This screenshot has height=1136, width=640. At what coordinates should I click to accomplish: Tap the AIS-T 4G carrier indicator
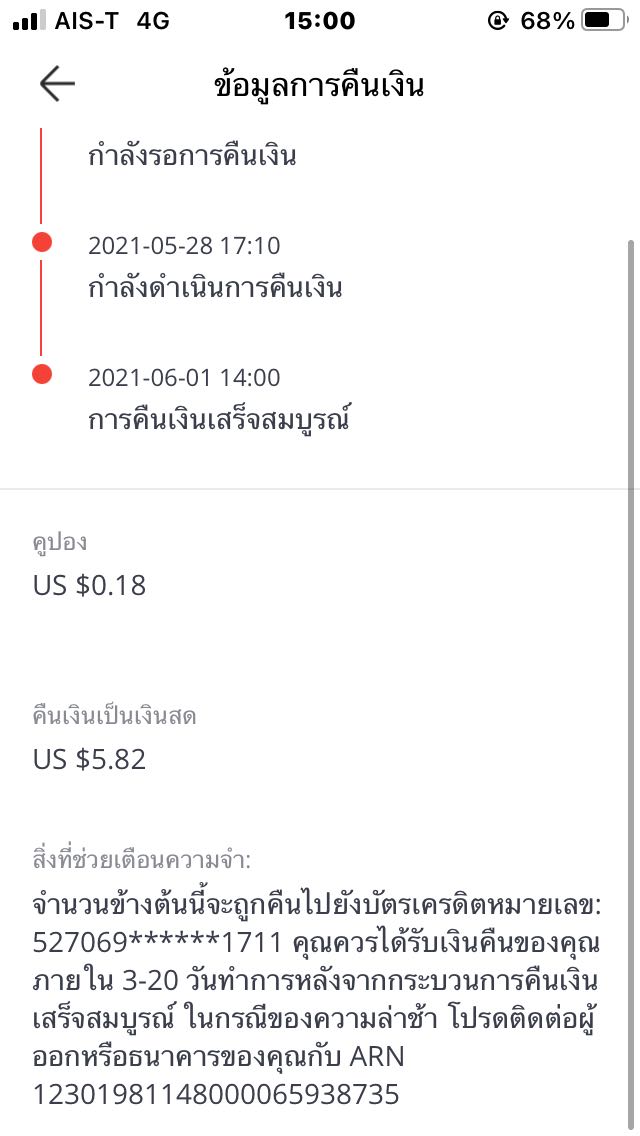pyautogui.click(x=108, y=20)
